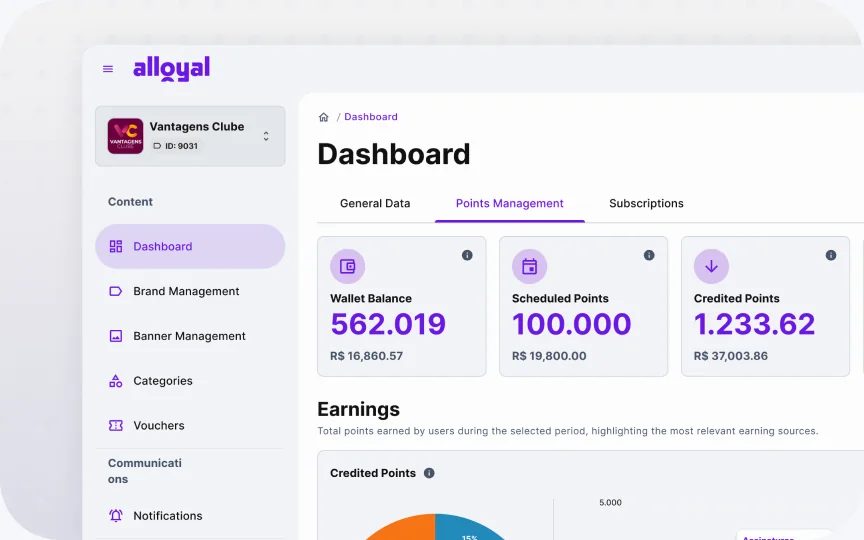Screen dimensions: 864x540
Task: Open Dashboard in the sidebar
Action: click(190, 246)
